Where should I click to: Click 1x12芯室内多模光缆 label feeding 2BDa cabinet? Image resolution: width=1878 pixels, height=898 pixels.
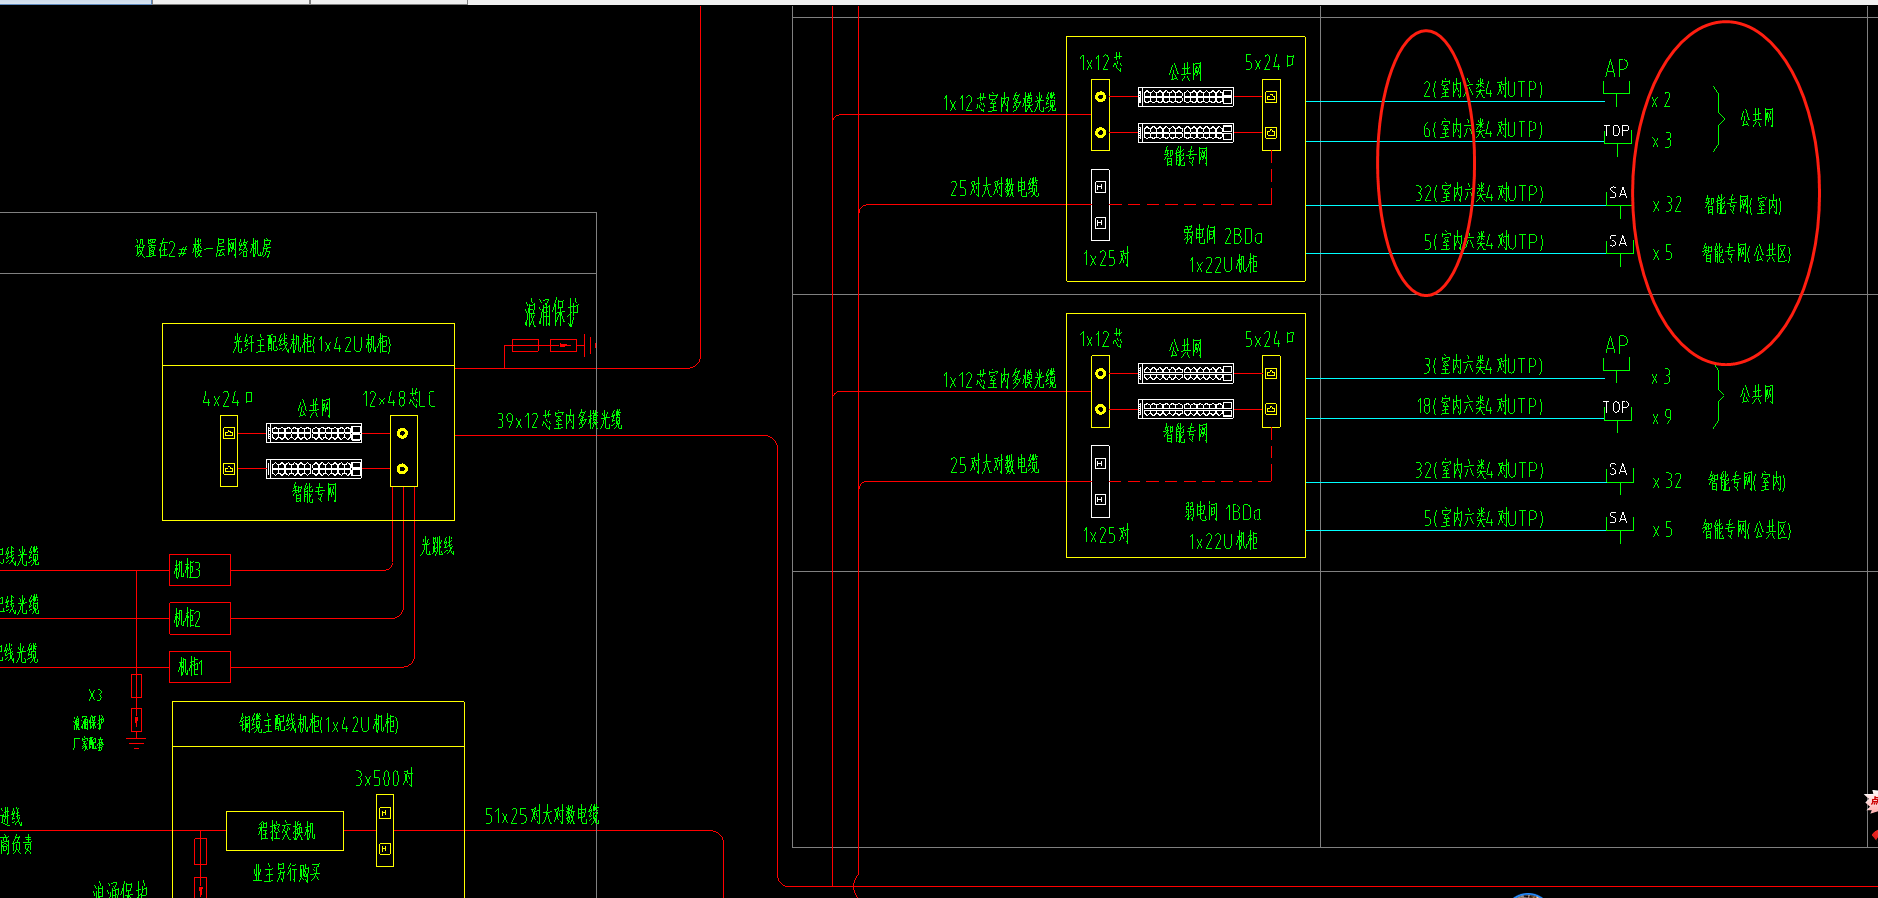pos(999,103)
